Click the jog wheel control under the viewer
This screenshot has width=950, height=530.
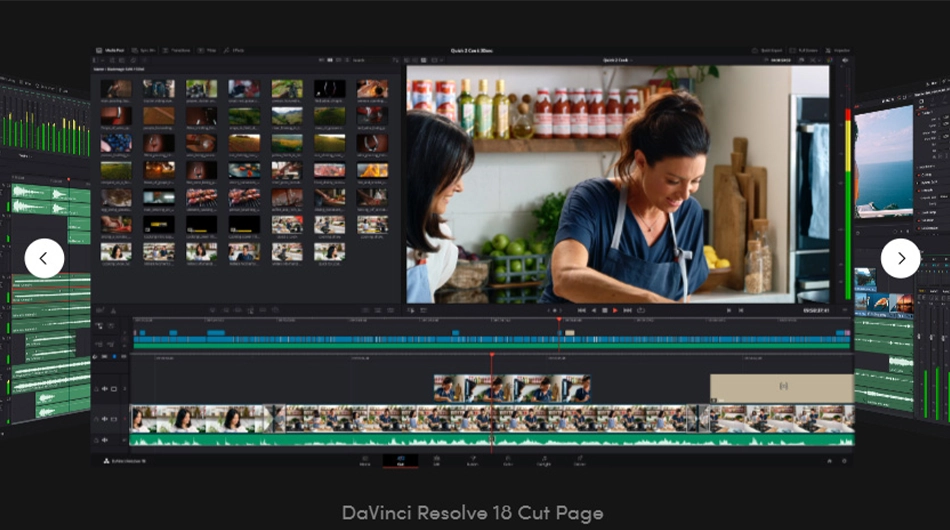[x=554, y=310]
